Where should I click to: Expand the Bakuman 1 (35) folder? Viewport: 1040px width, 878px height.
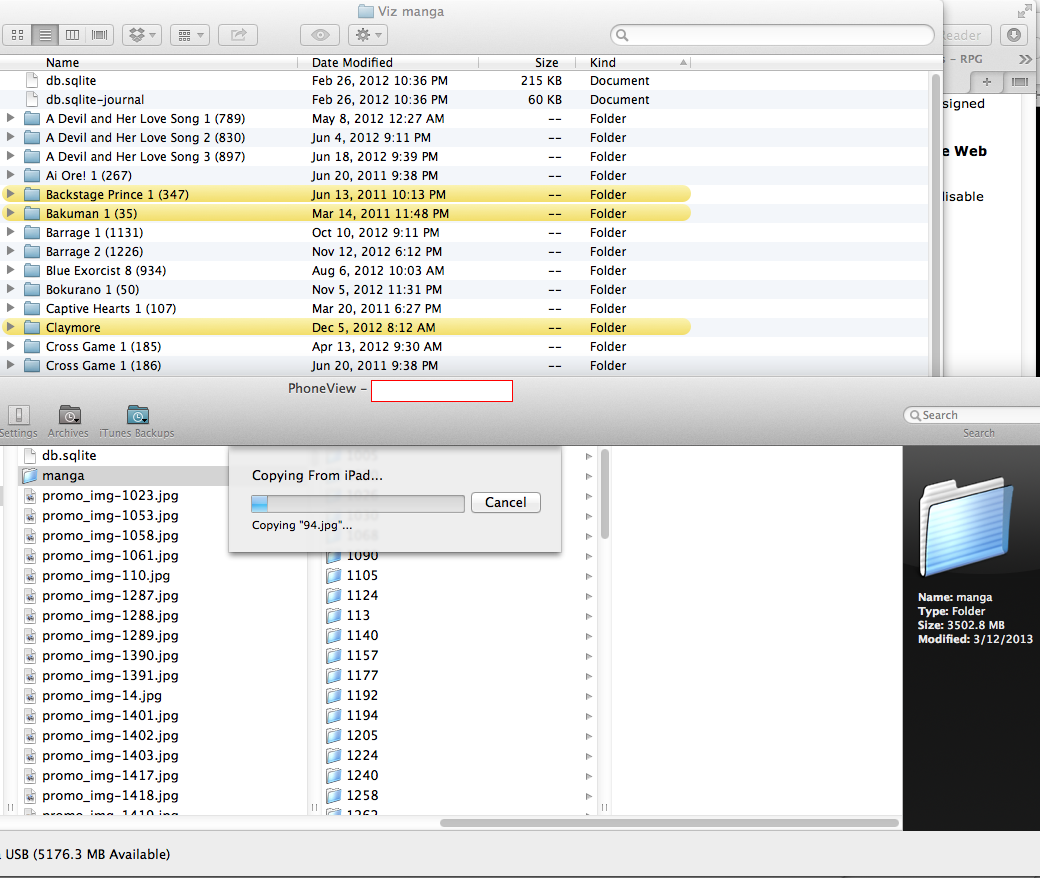[x=11, y=214]
